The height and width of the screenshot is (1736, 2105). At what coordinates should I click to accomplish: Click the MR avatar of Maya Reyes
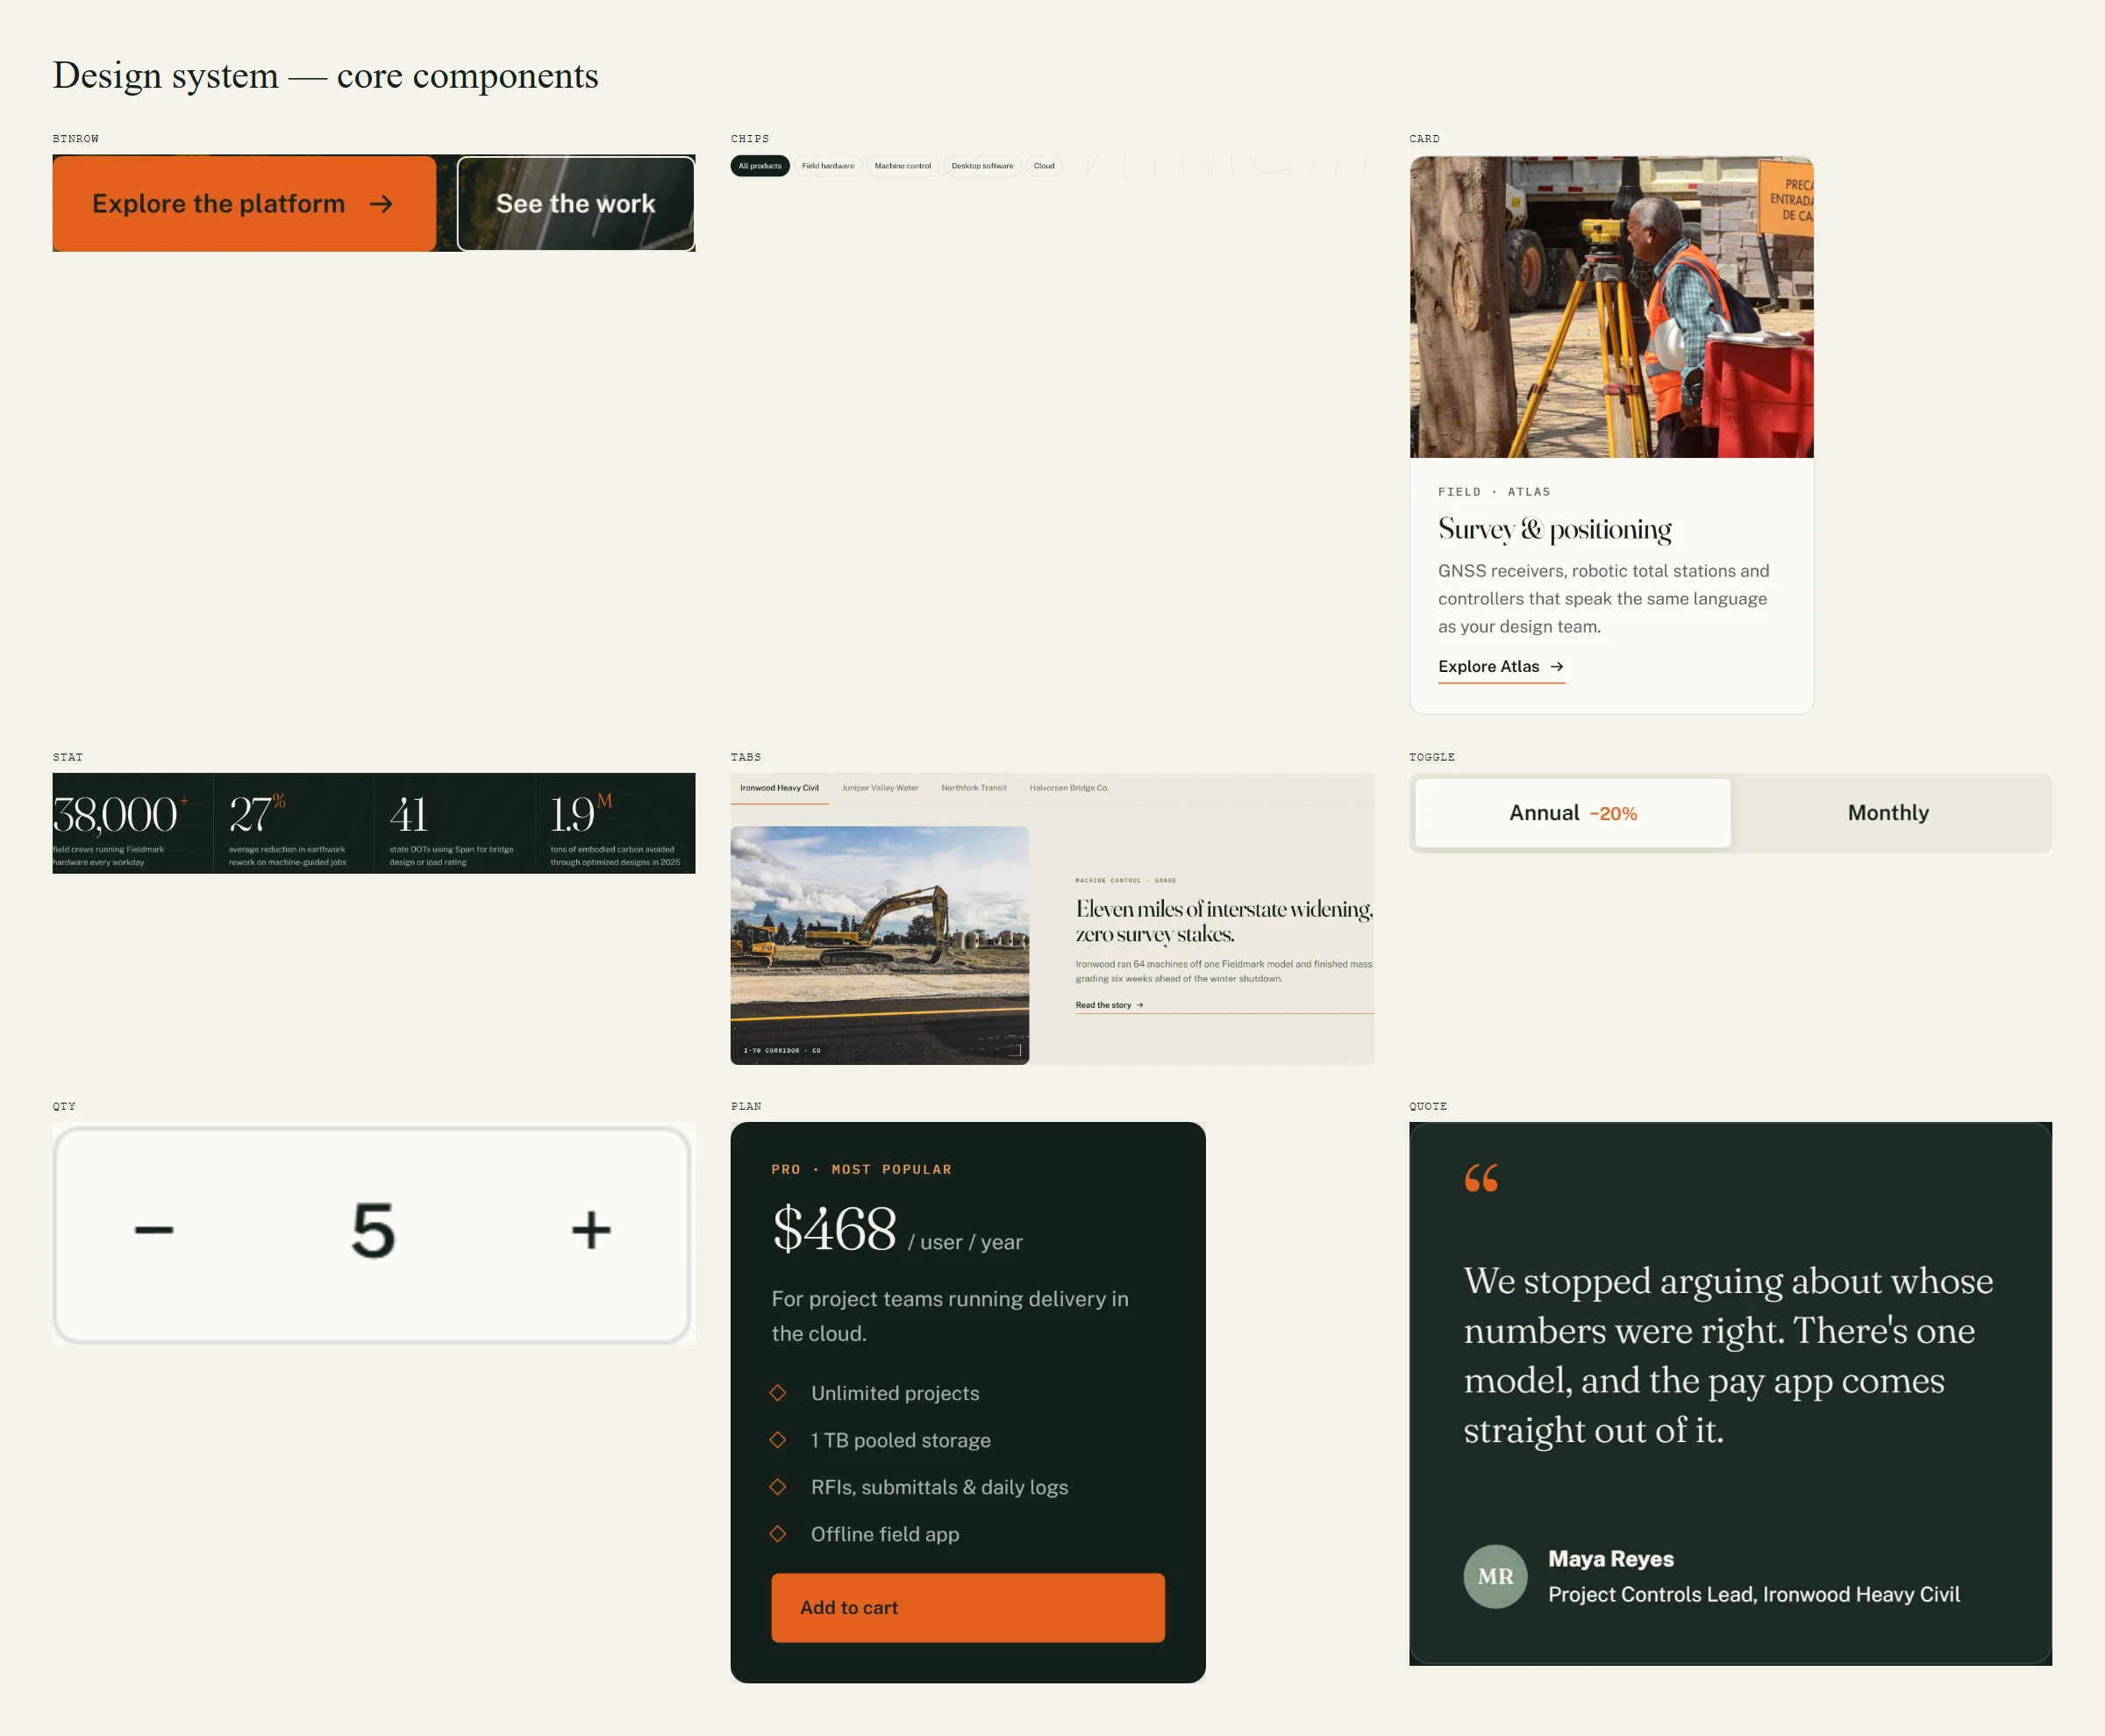[x=1495, y=1577]
